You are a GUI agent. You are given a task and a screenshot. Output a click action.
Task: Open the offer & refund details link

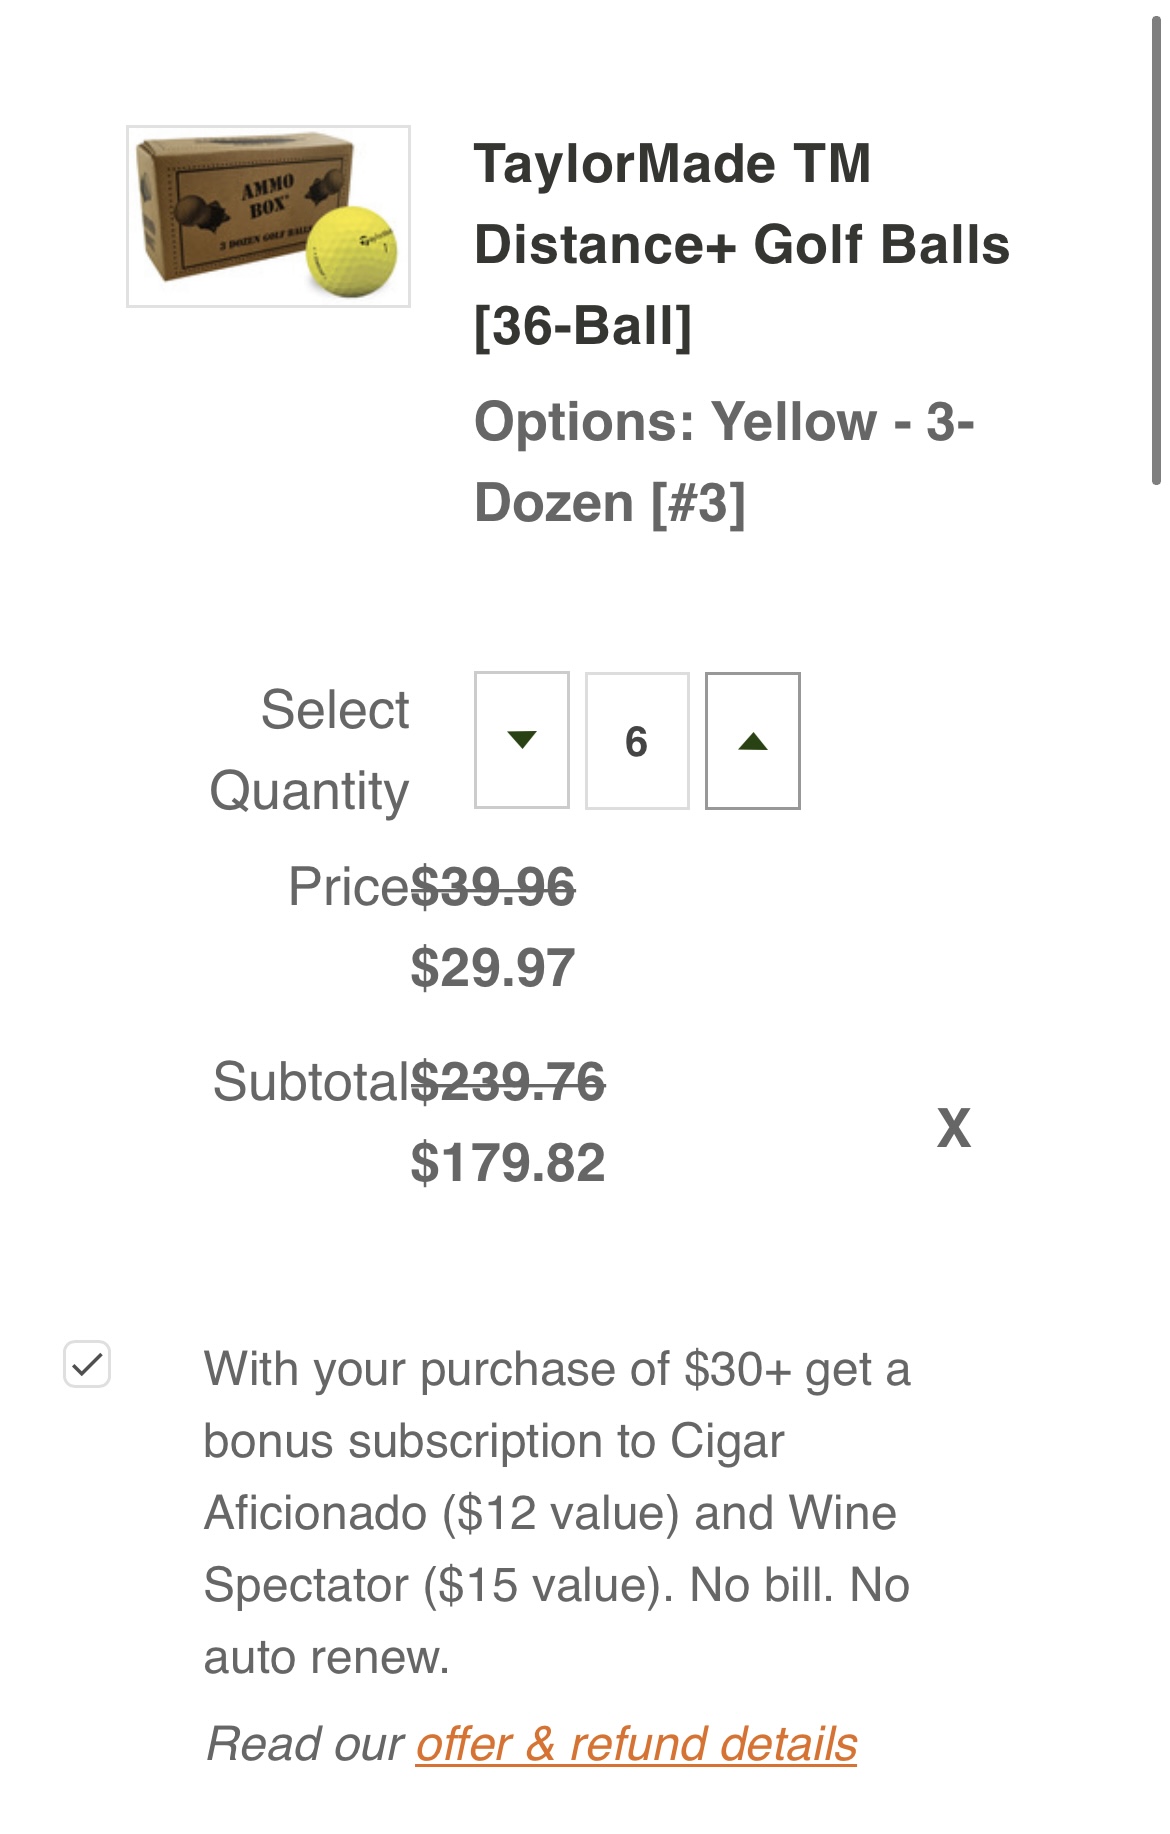coord(636,1744)
